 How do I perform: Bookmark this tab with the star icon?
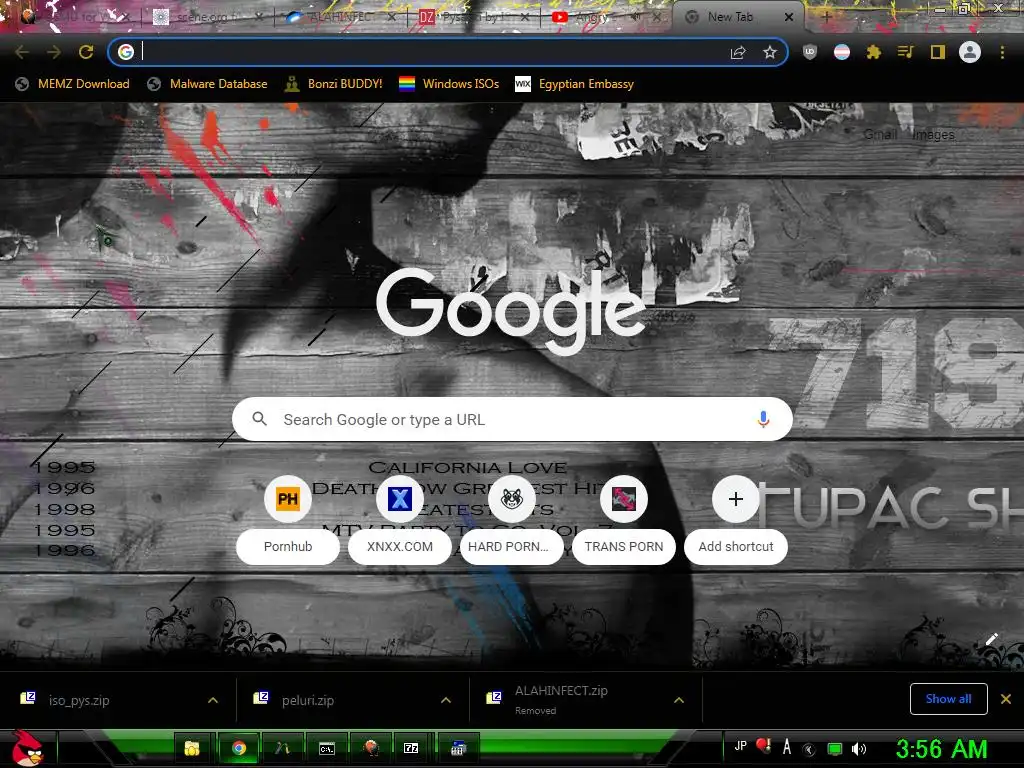[770, 52]
